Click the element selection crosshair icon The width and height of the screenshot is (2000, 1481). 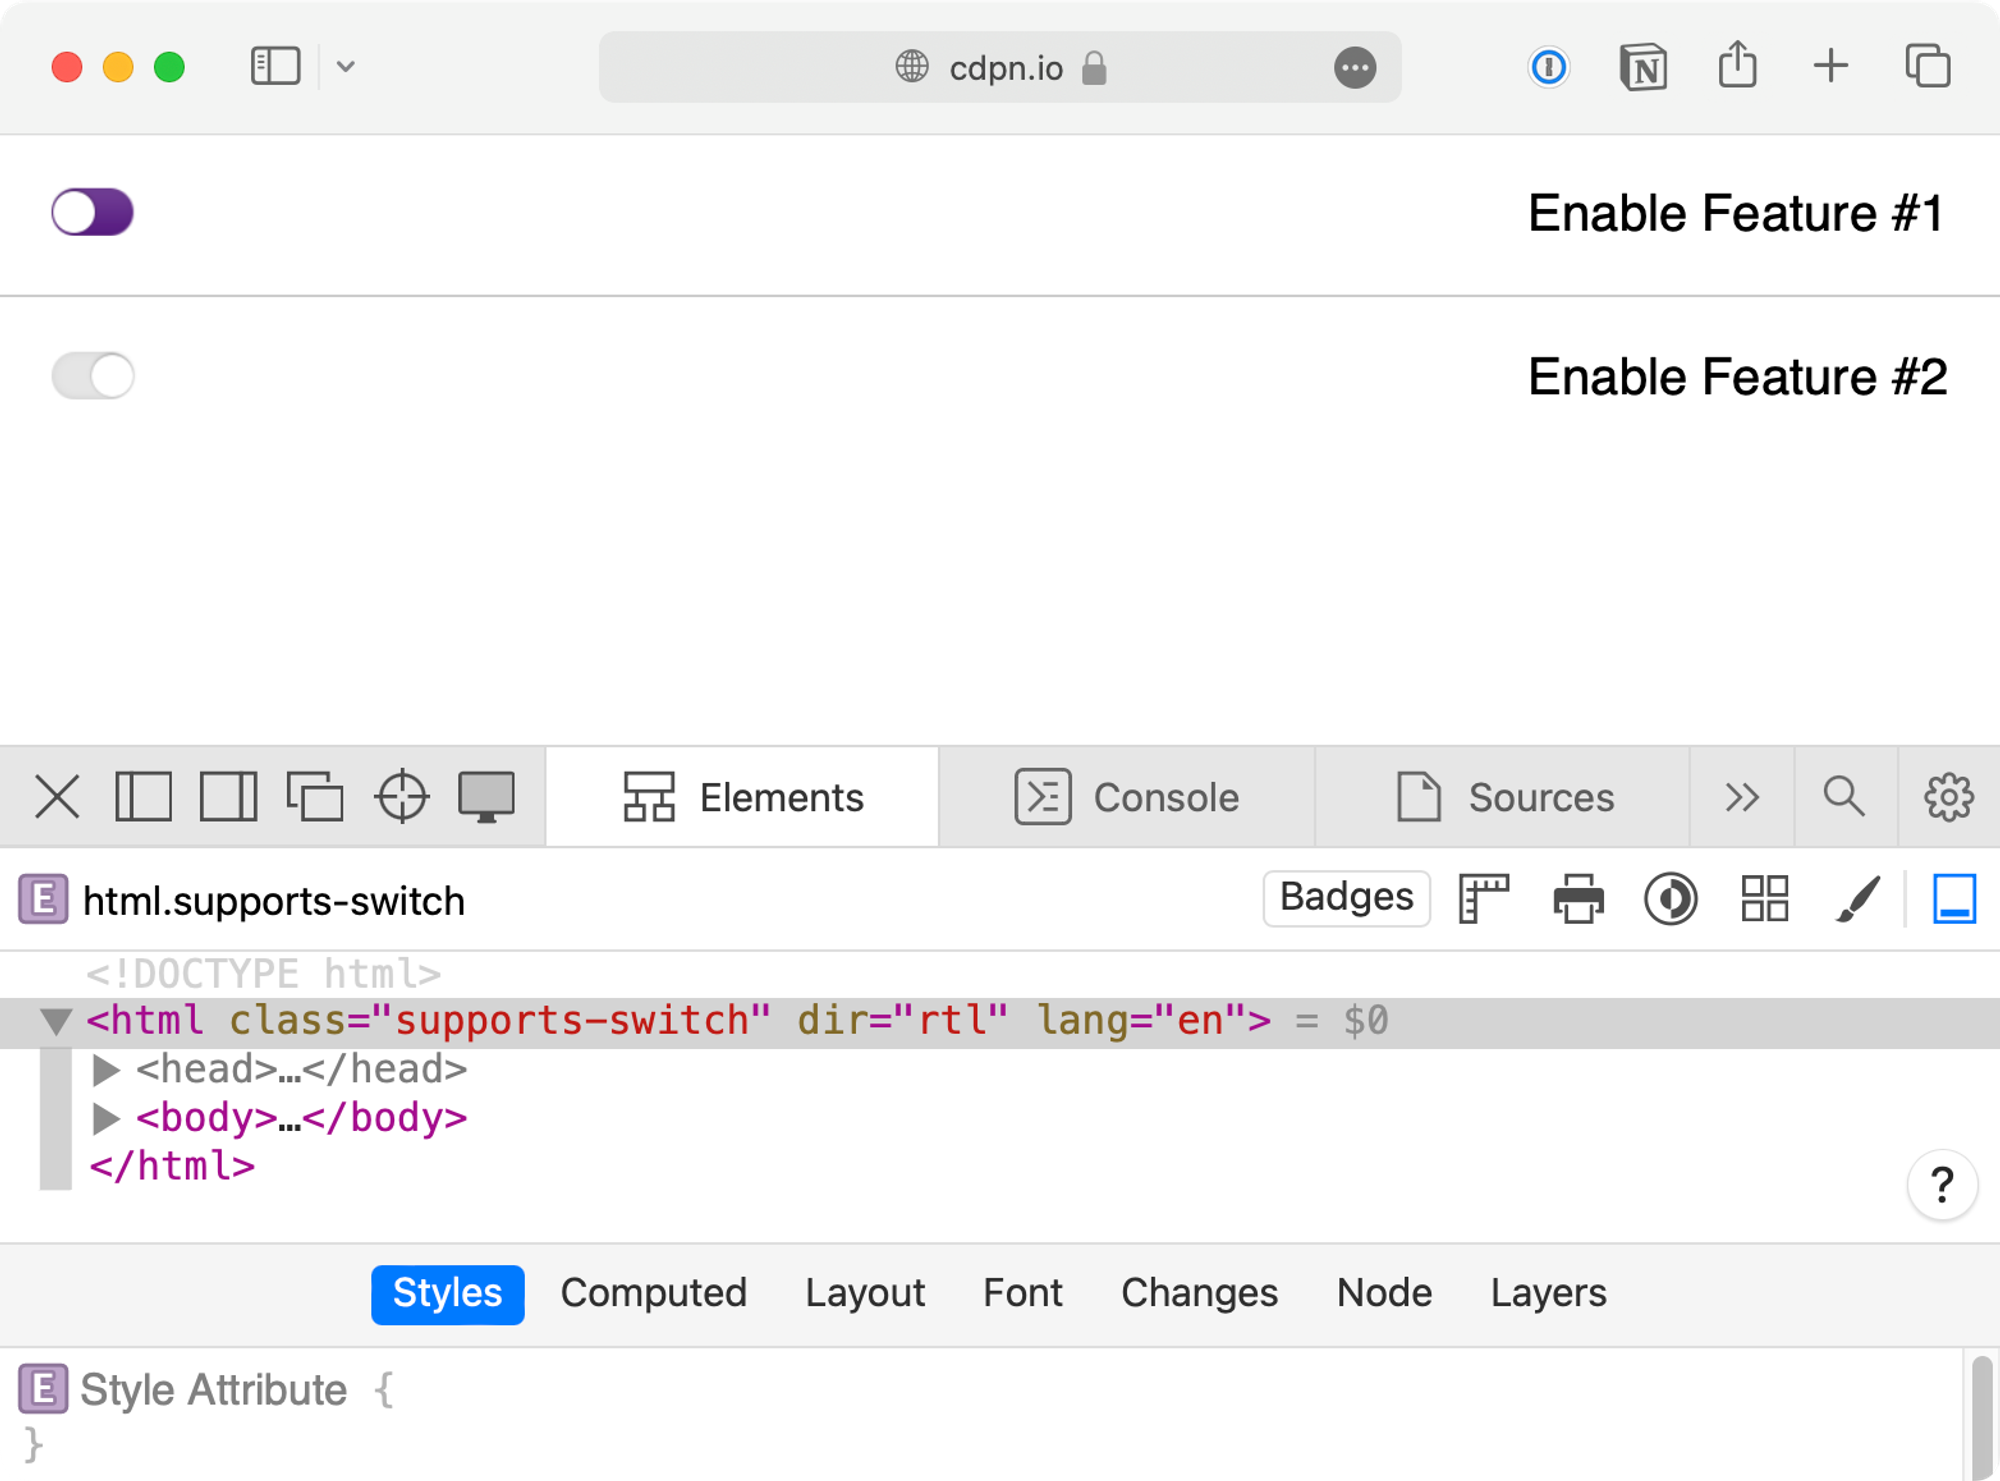[x=402, y=797]
